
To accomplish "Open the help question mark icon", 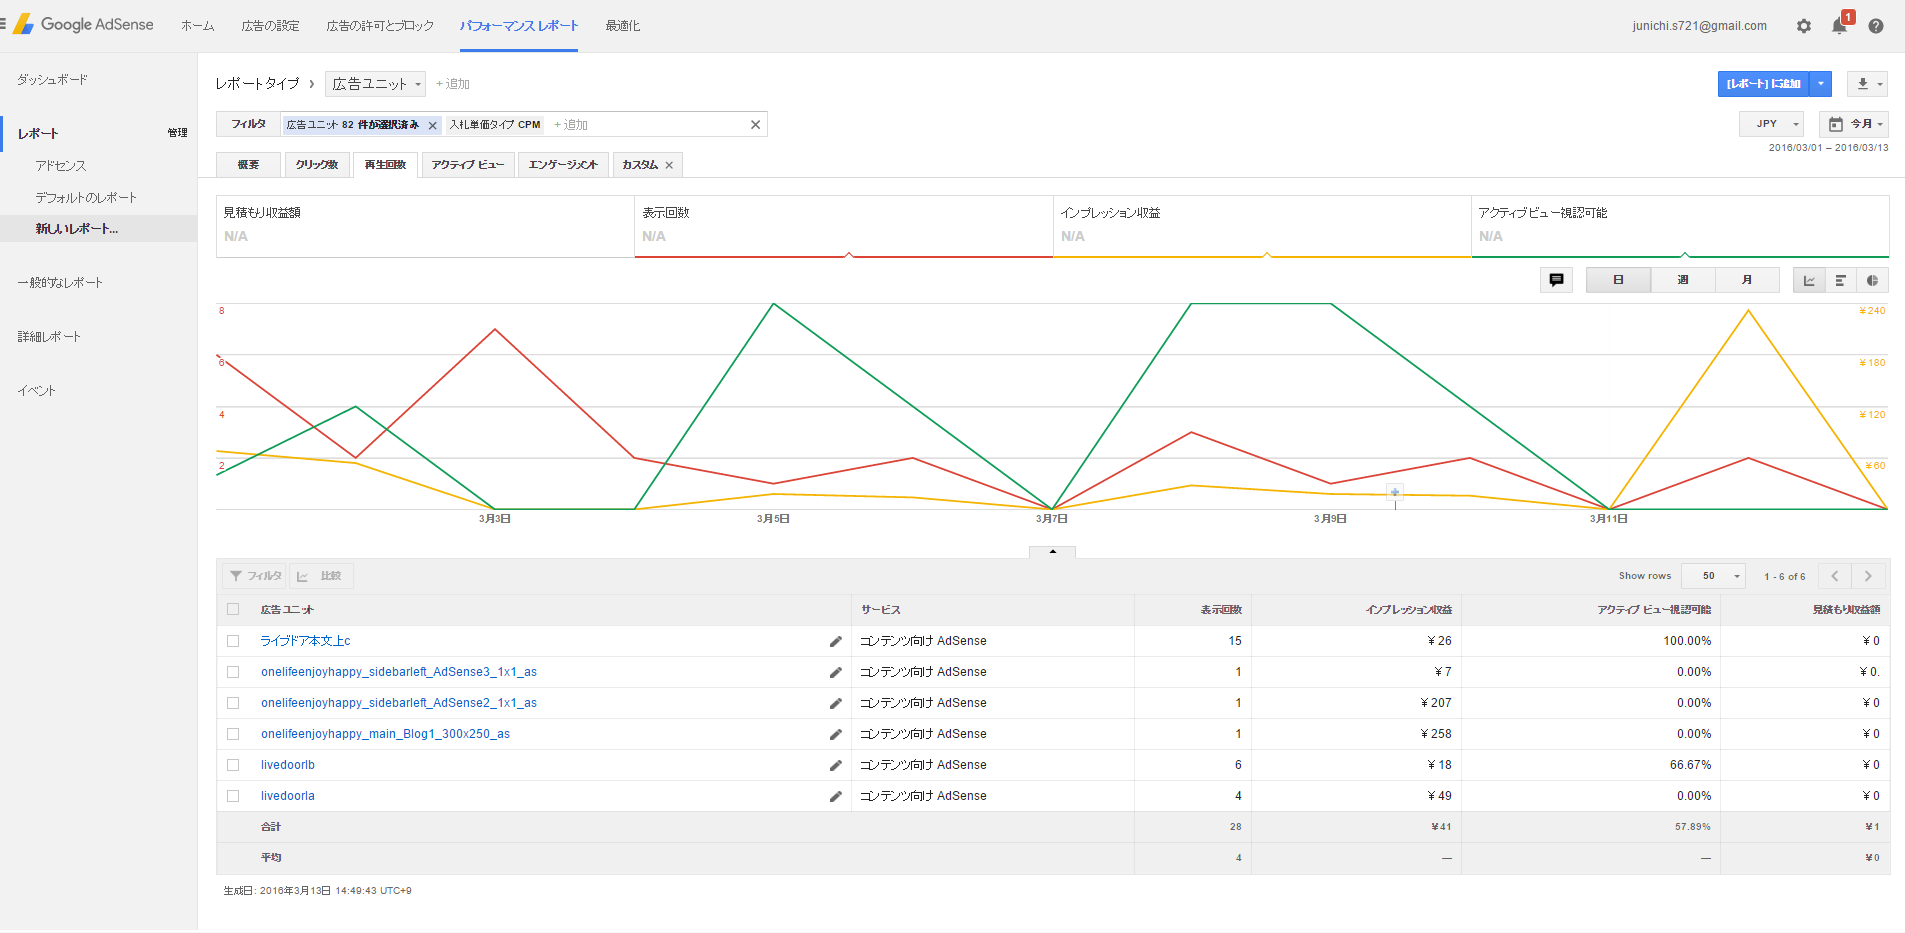I will click(x=1876, y=26).
